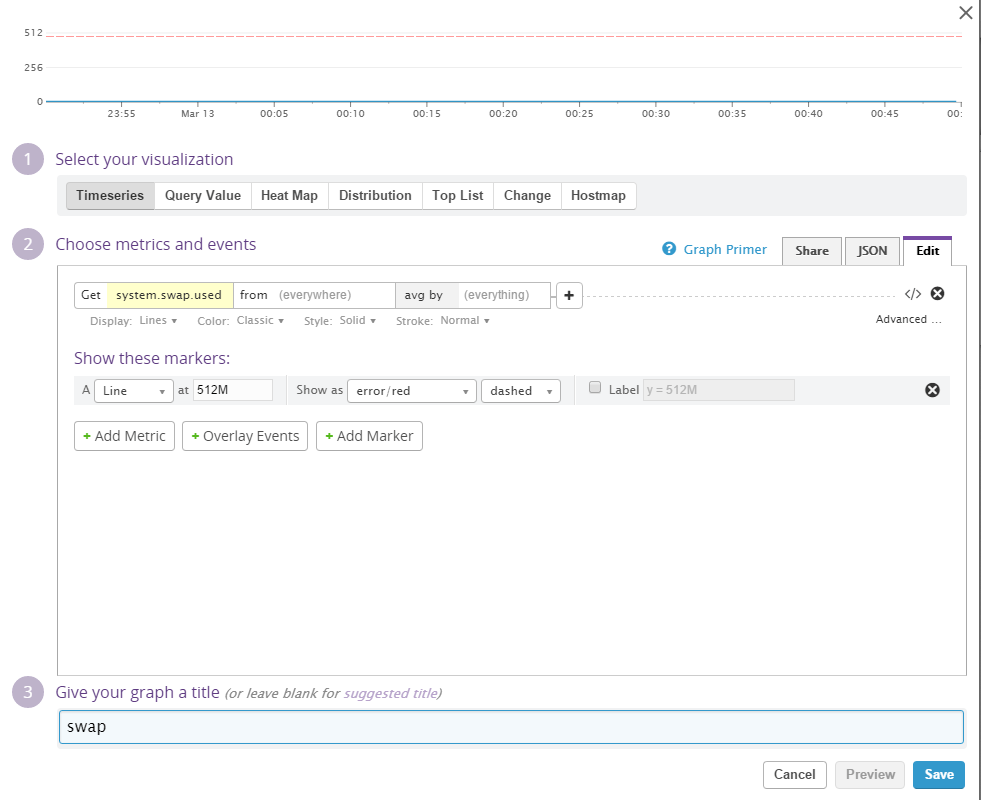Open the Graph Primer help icon
Viewport: 981px width, 800px height.
coord(669,249)
